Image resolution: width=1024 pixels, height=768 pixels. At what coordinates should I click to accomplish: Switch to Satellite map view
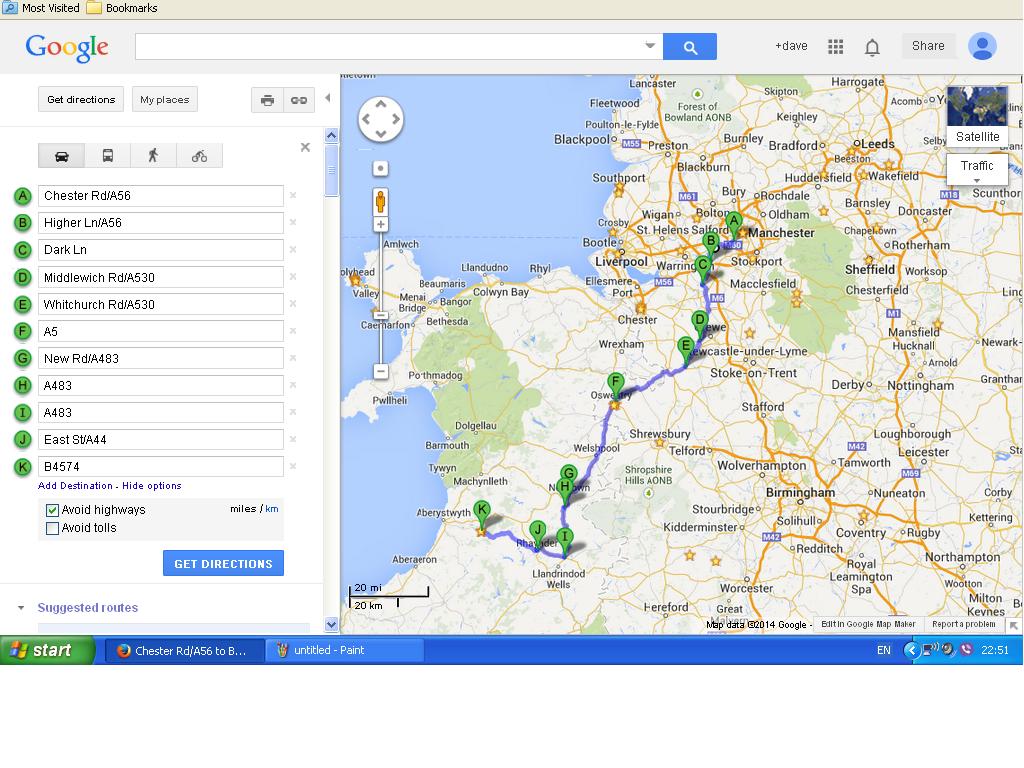(977, 115)
